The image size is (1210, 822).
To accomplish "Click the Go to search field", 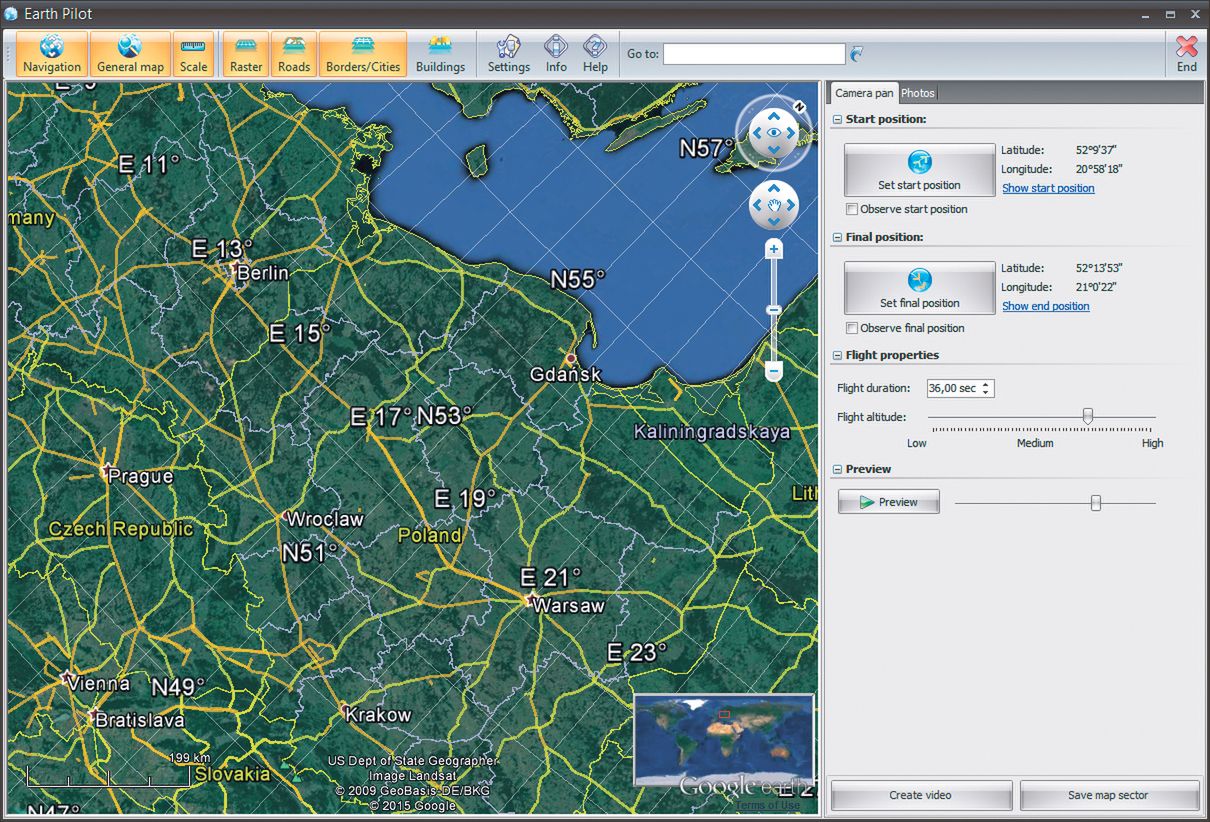I will [x=754, y=54].
